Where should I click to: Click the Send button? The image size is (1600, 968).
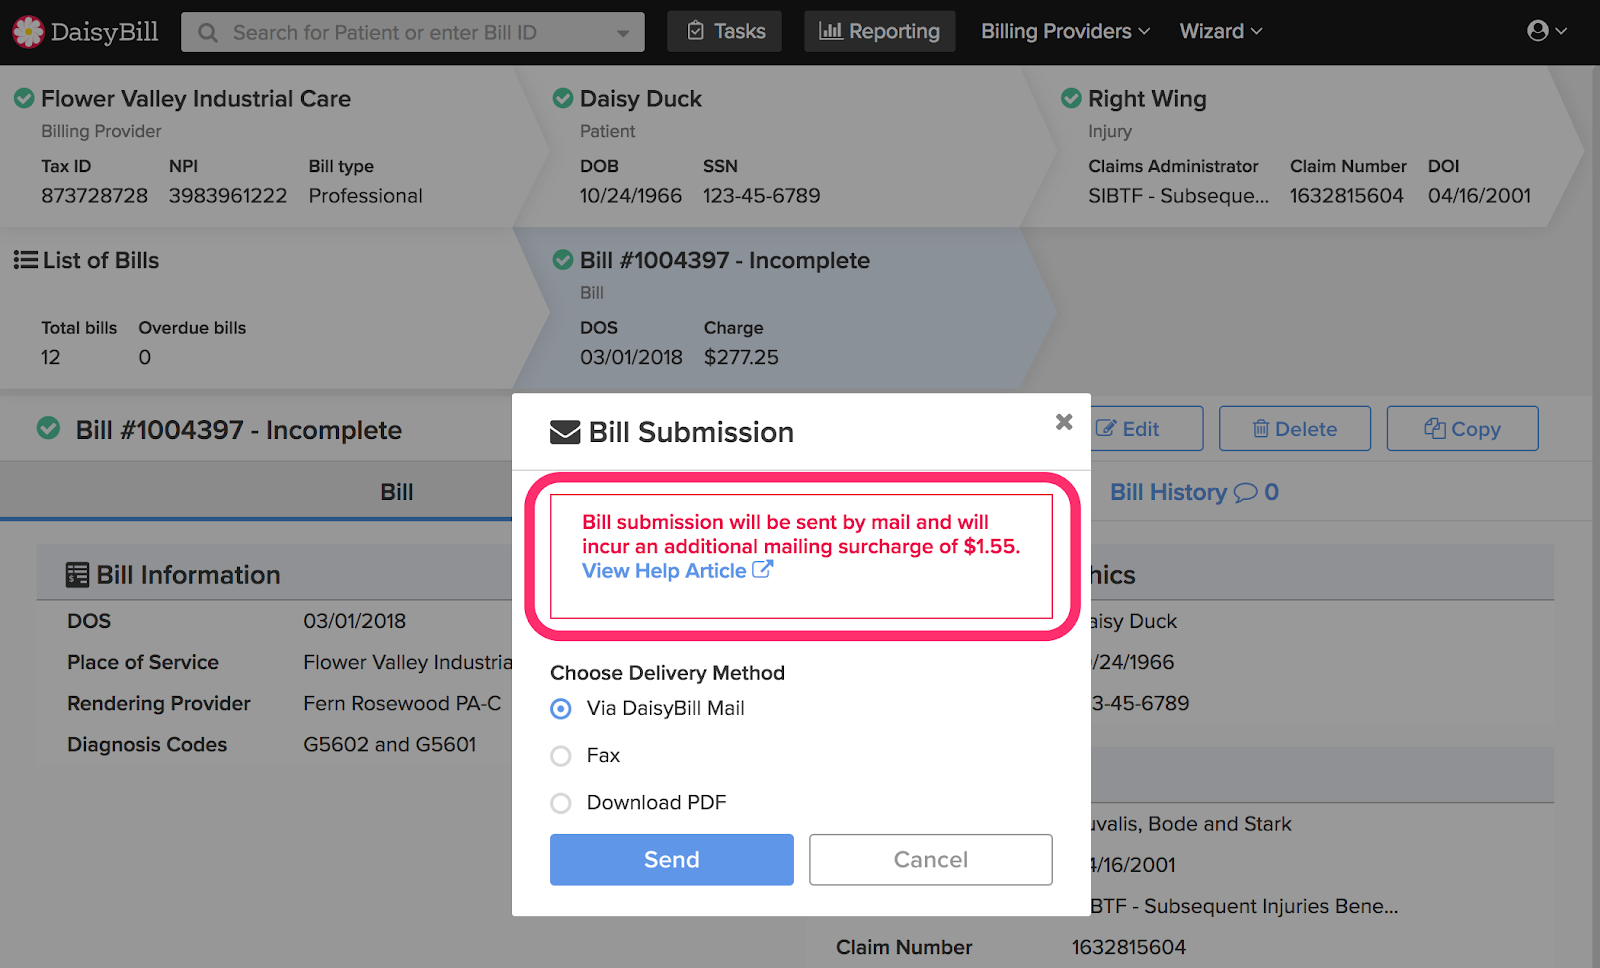[672, 859]
